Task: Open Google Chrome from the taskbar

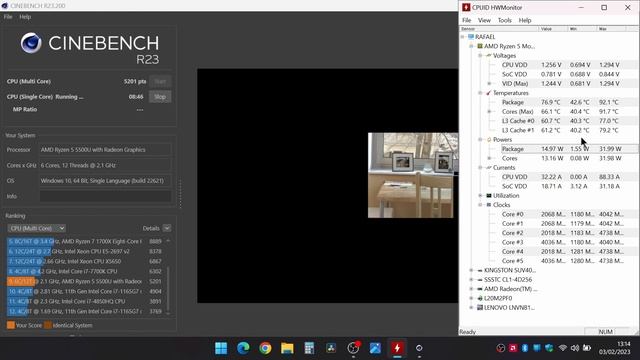Action: pos(265,348)
